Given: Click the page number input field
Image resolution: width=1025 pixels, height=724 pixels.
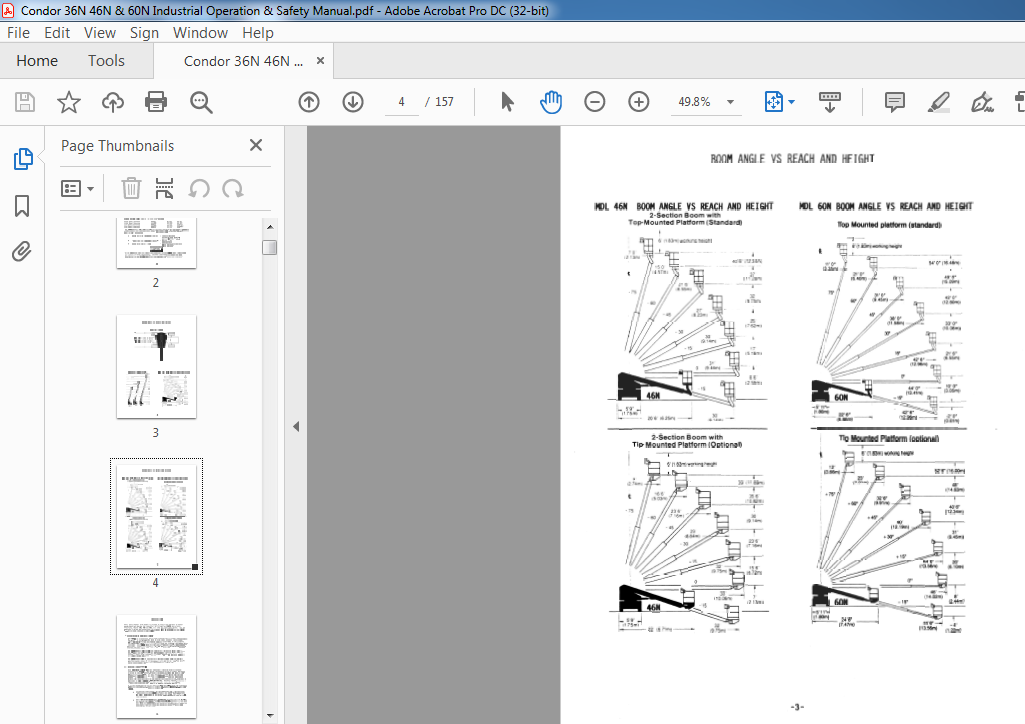Looking at the screenshot, I should (401, 102).
